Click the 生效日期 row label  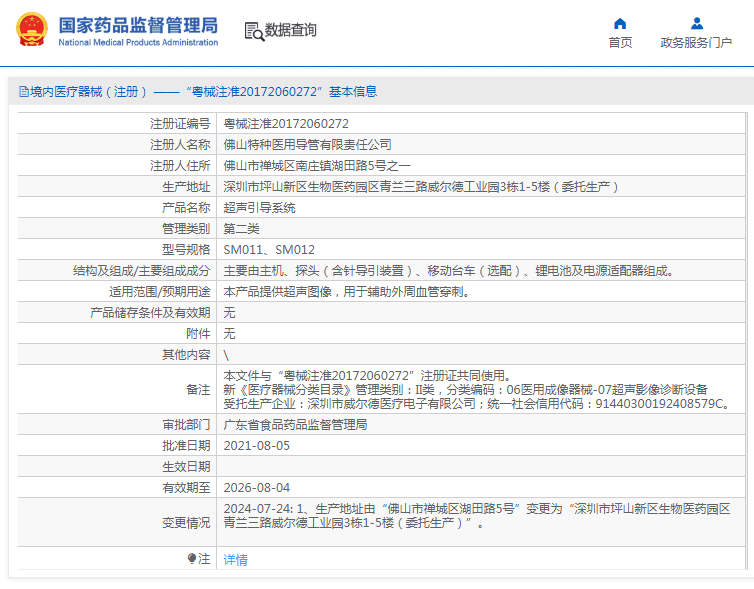click(186, 466)
